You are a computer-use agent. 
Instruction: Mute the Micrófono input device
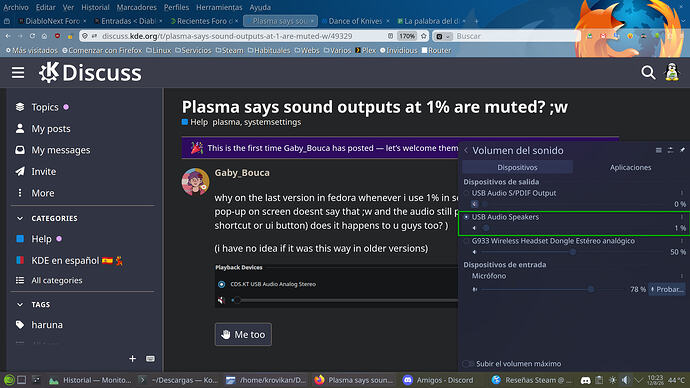pos(474,289)
